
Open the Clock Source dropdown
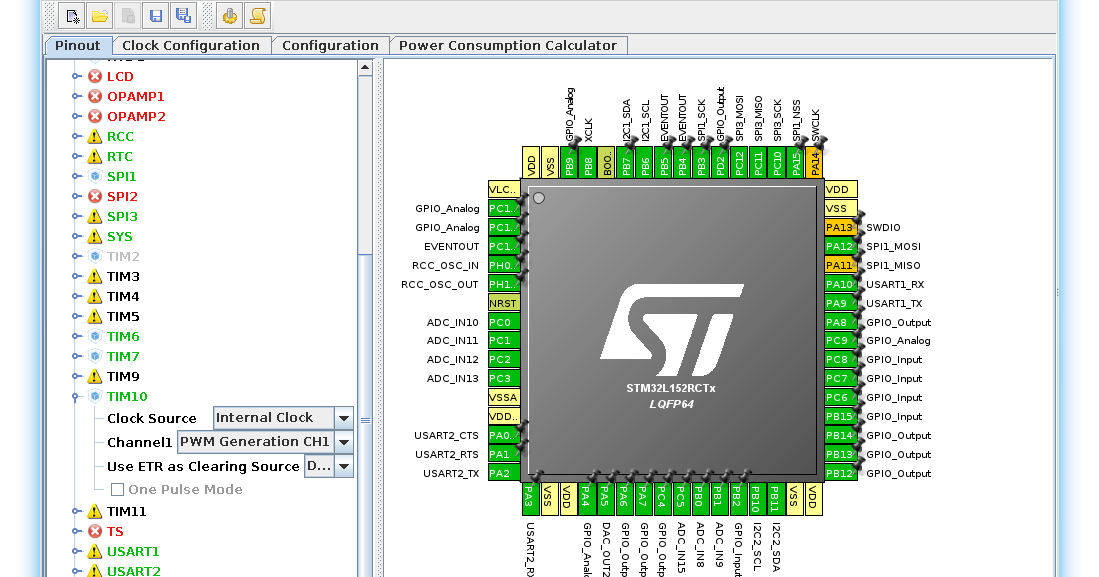pos(343,418)
